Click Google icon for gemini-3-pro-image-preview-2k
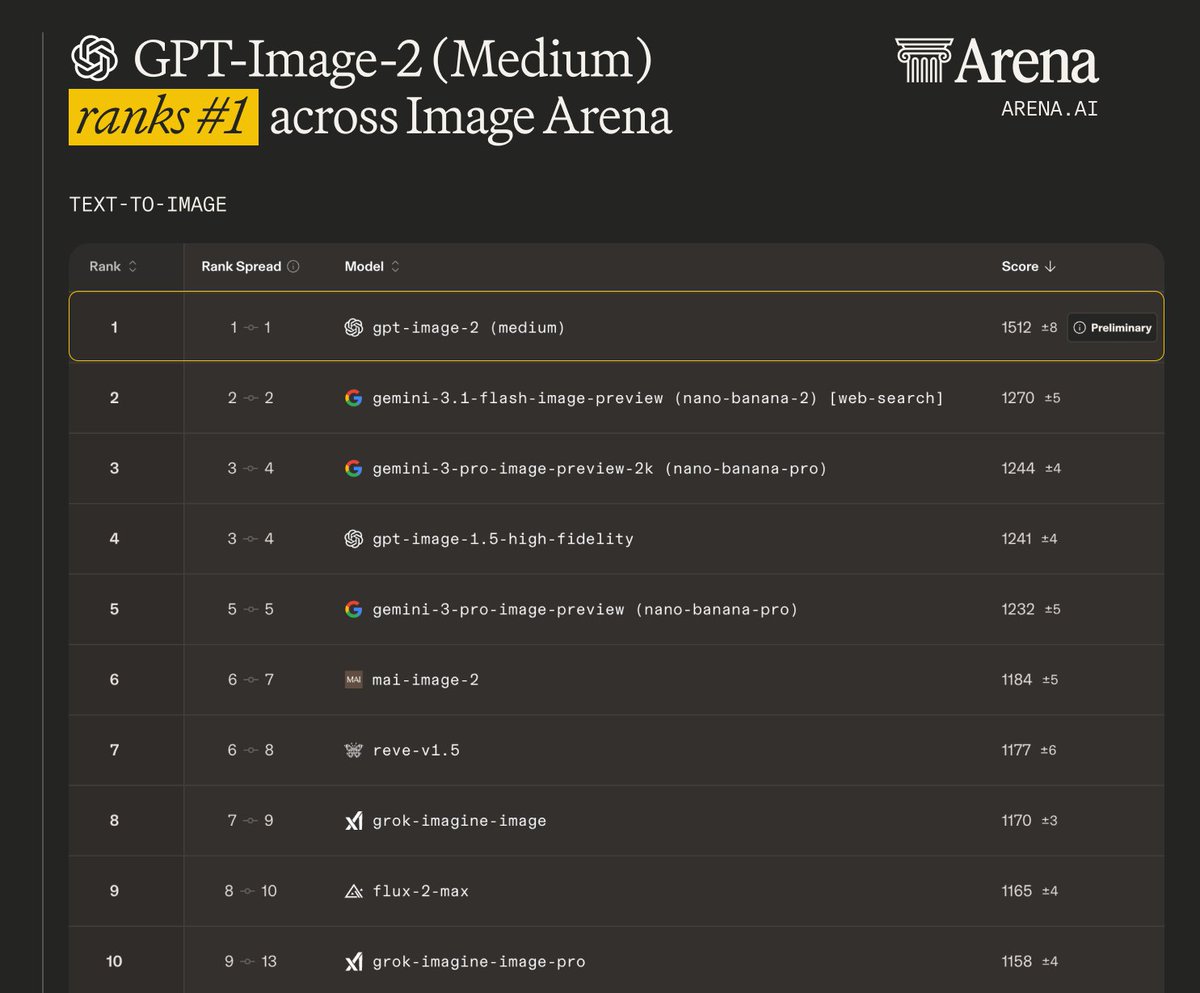 coord(353,468)
